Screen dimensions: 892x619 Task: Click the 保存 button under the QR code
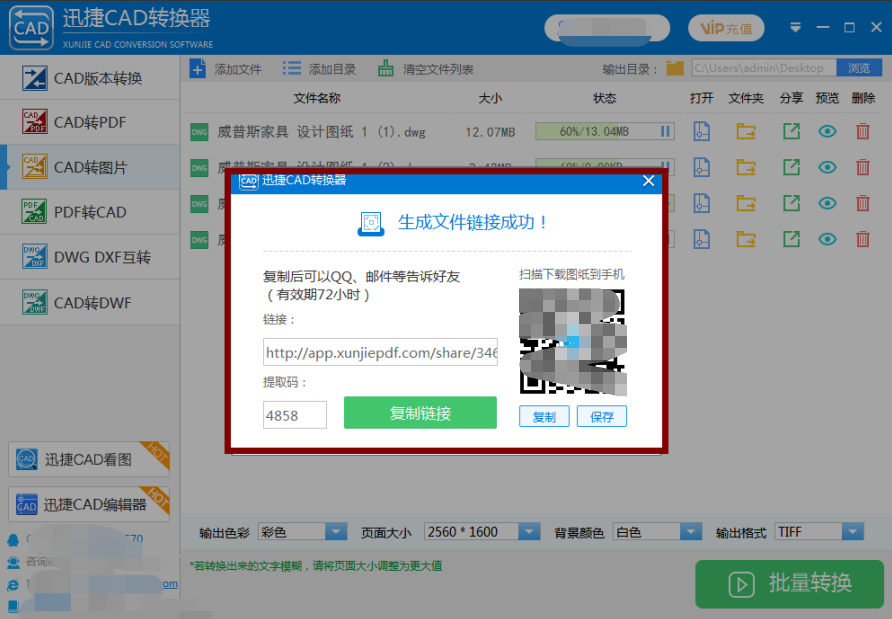[602, 416]
